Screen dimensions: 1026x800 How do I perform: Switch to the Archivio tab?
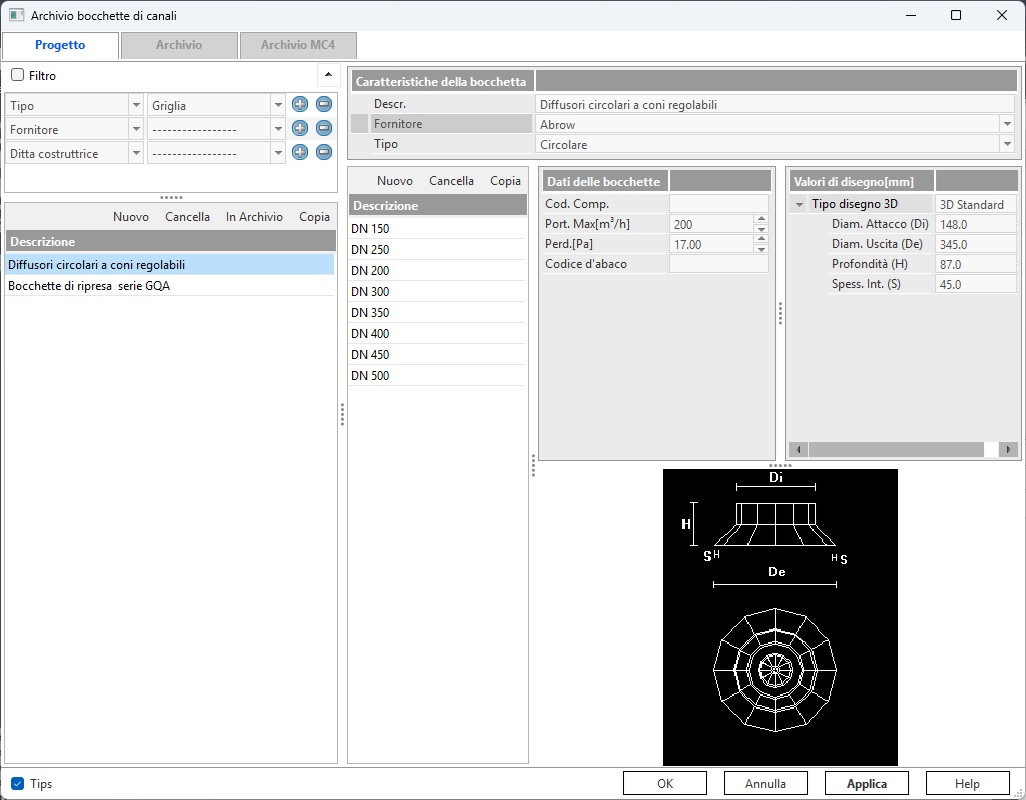pyautogui.click(x=179, y=45)
